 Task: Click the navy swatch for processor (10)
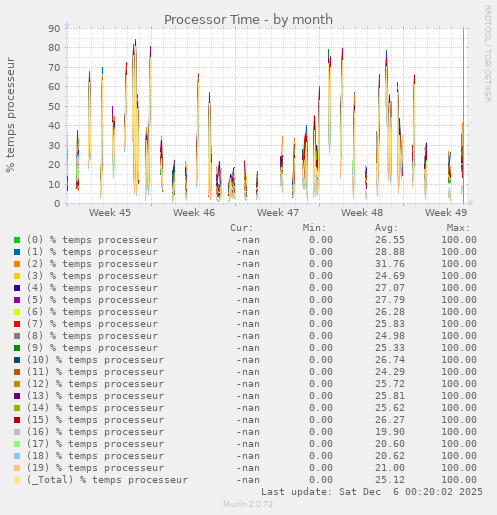[x=17, y=360]
